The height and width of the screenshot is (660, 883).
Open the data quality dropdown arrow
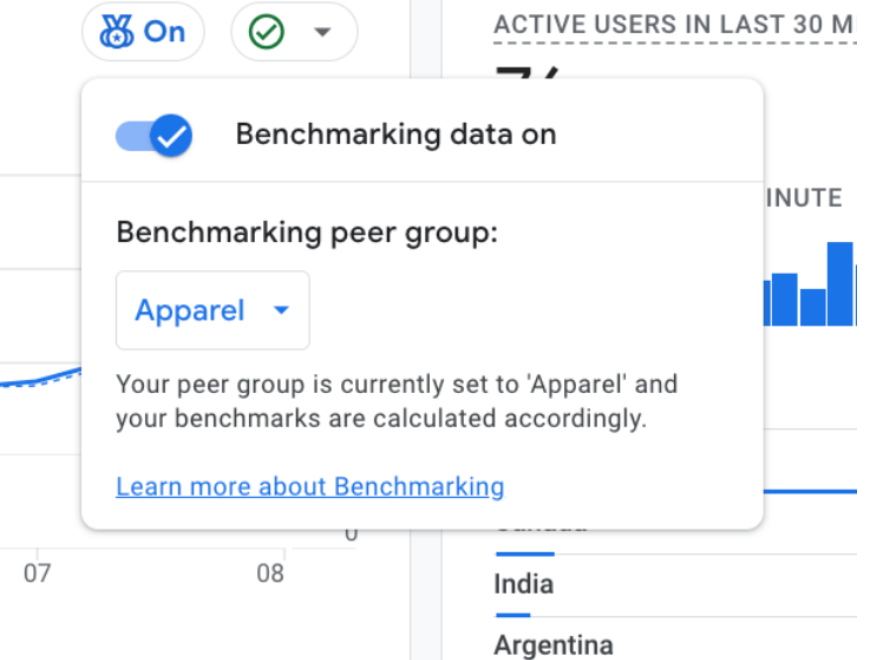[322, 32]
